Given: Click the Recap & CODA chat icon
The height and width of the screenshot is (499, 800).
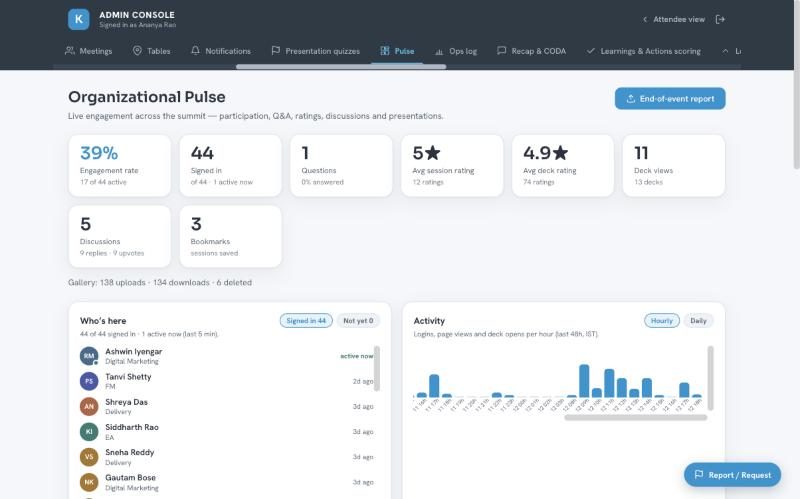Looking at the screenshot, I should (502, 51).
